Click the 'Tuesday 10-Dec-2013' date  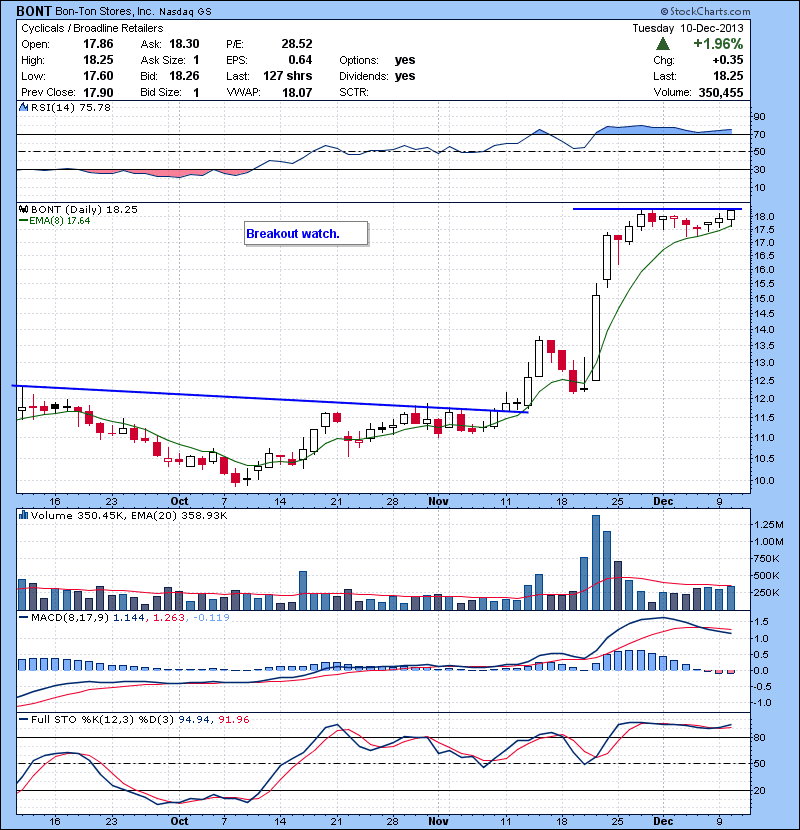pos(688,29)
